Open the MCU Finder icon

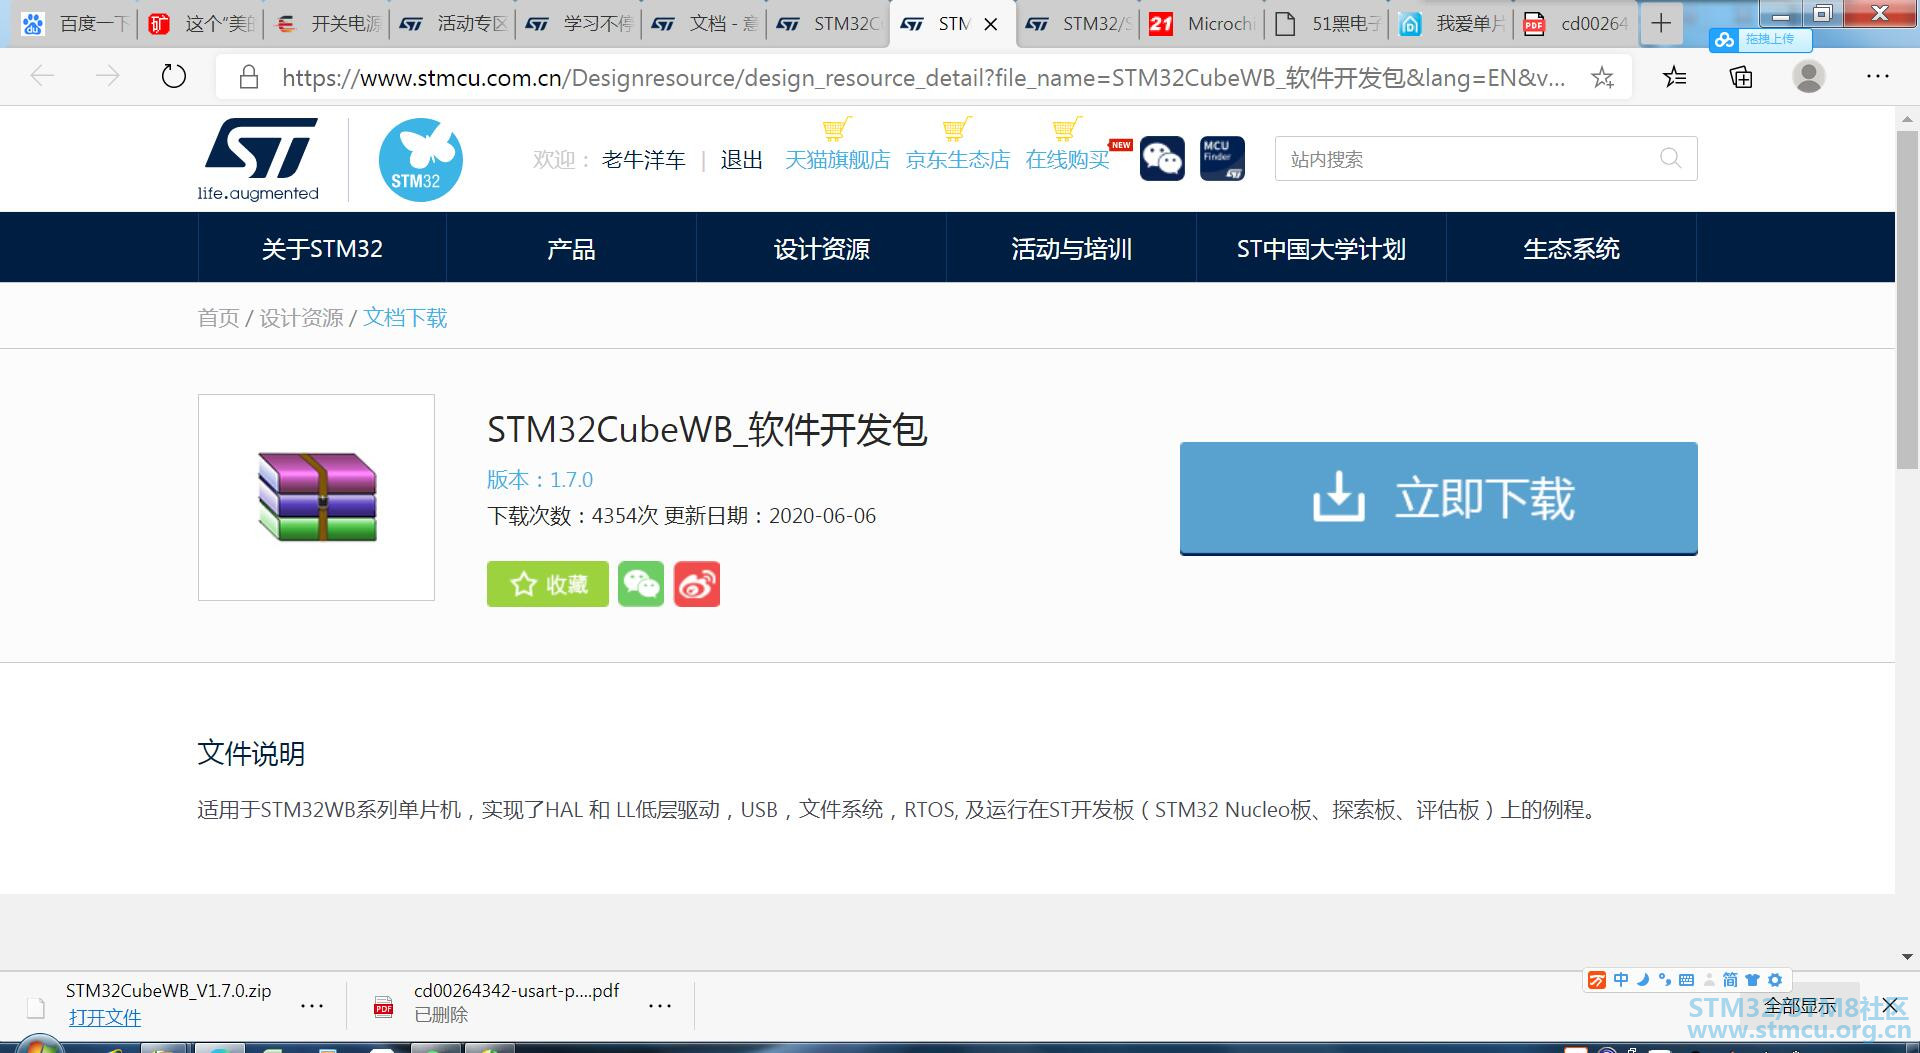pos(1222,159)
